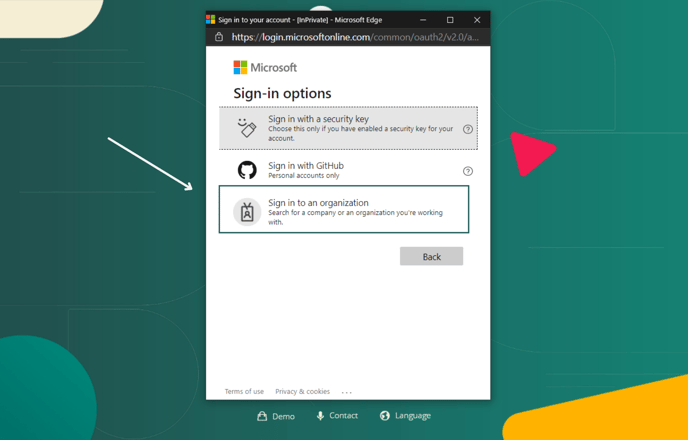Open Terms of use link
Image resolution: width=688 pixels, height=440 pixels.
(244, 391)
